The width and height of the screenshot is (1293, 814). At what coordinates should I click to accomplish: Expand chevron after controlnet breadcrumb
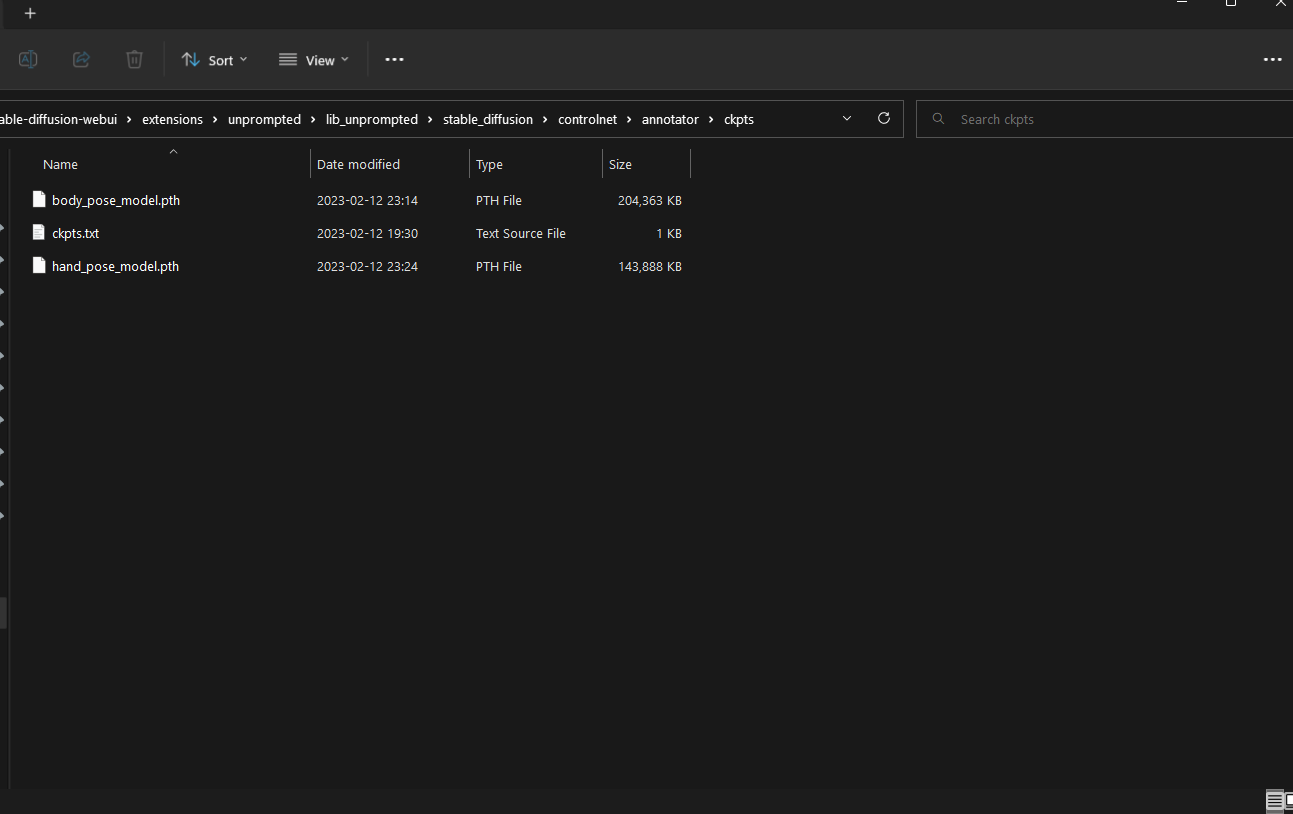(x=630, y=119)
